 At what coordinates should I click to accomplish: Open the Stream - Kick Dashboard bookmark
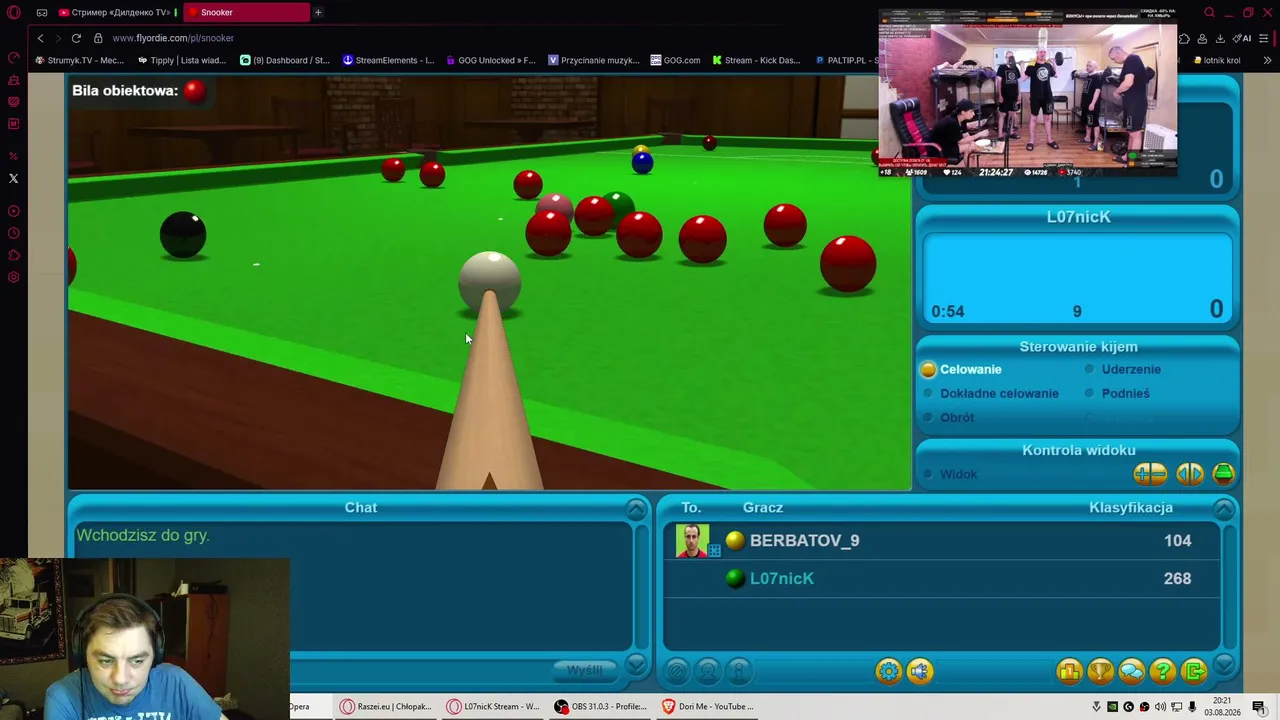tap(756, 60)
